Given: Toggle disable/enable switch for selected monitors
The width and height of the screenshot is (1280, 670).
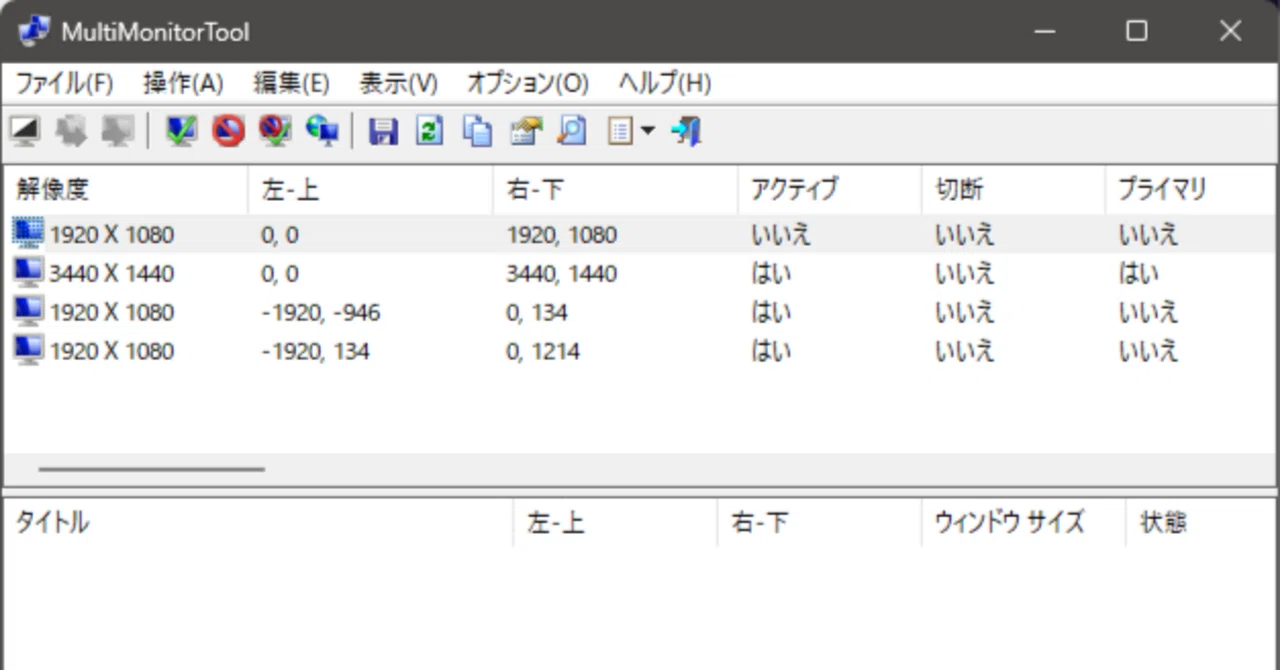Looking at the screenshot, I should tap(275, 131).
